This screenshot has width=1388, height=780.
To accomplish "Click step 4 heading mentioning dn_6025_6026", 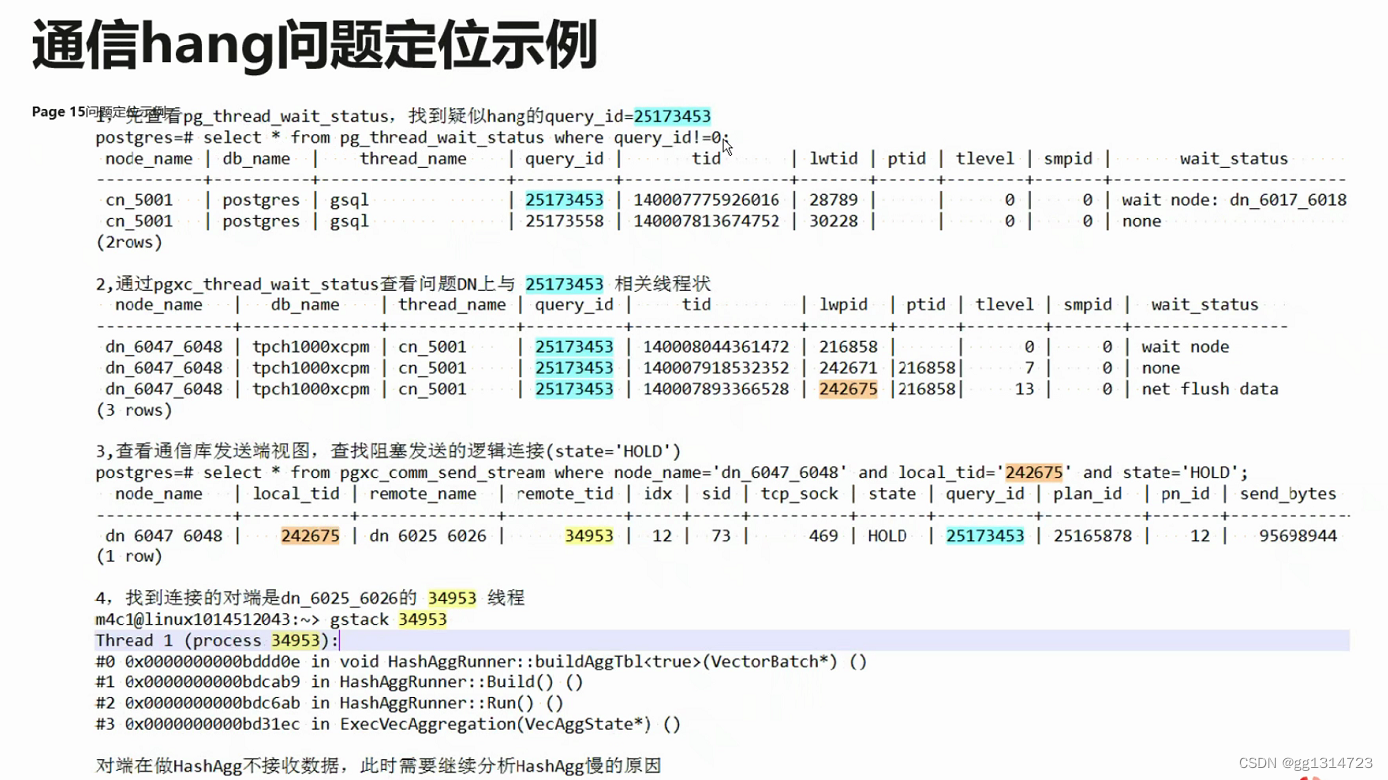I will [x=310, y=598].
